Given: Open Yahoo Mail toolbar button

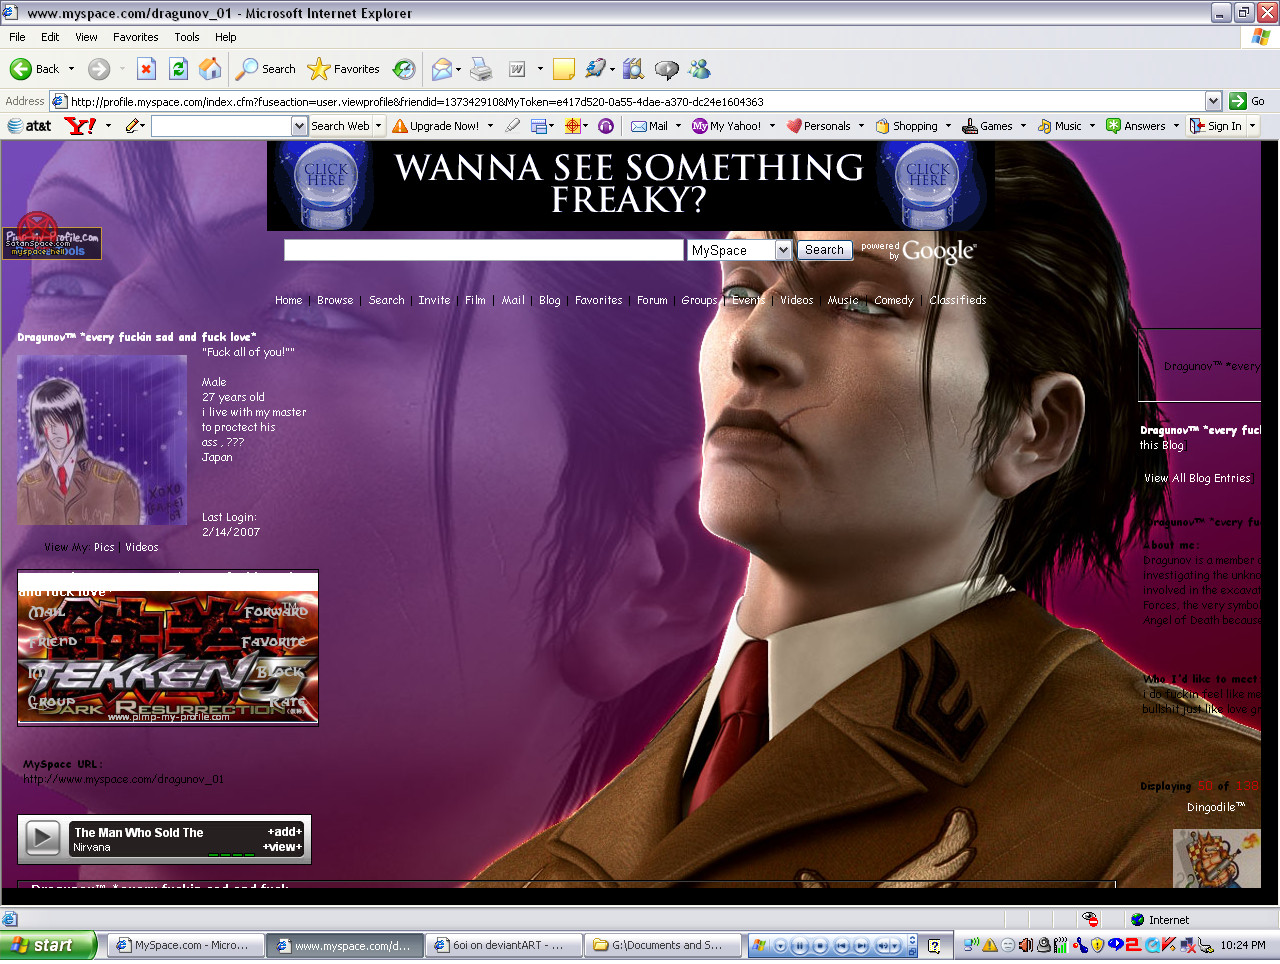Looking at the screenshot, I should (x=649, y=126).
